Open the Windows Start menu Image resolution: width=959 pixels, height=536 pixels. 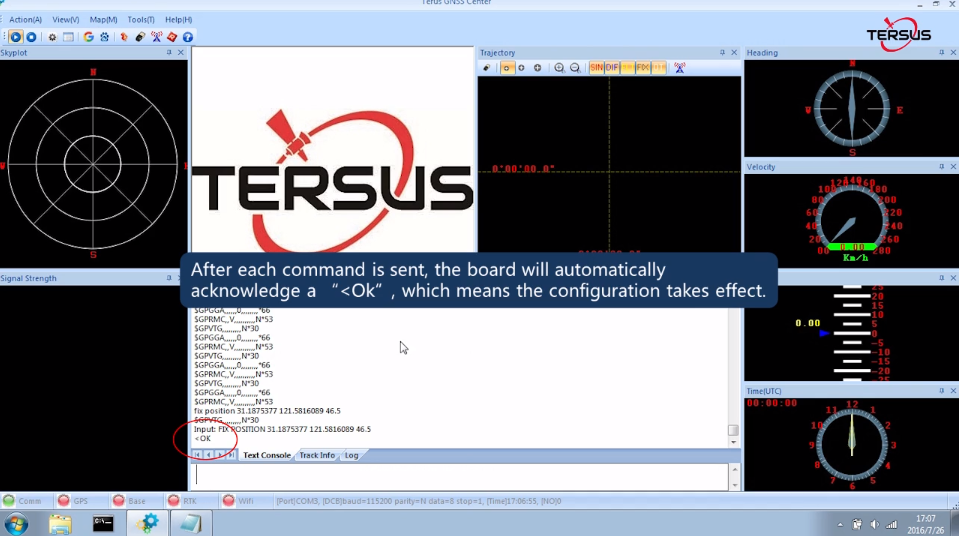[16, 524]
